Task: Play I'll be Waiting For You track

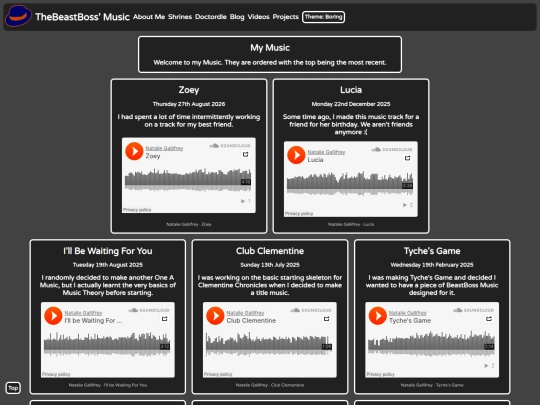Action: 53,316
